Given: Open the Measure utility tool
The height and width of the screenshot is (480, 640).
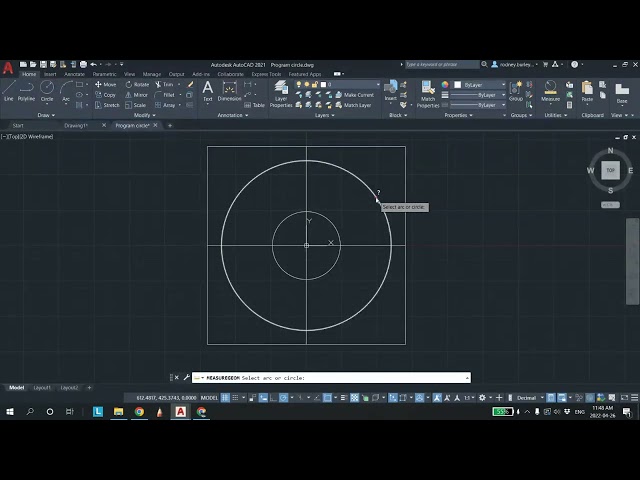Looking at the screenshot, I should 550,91.
